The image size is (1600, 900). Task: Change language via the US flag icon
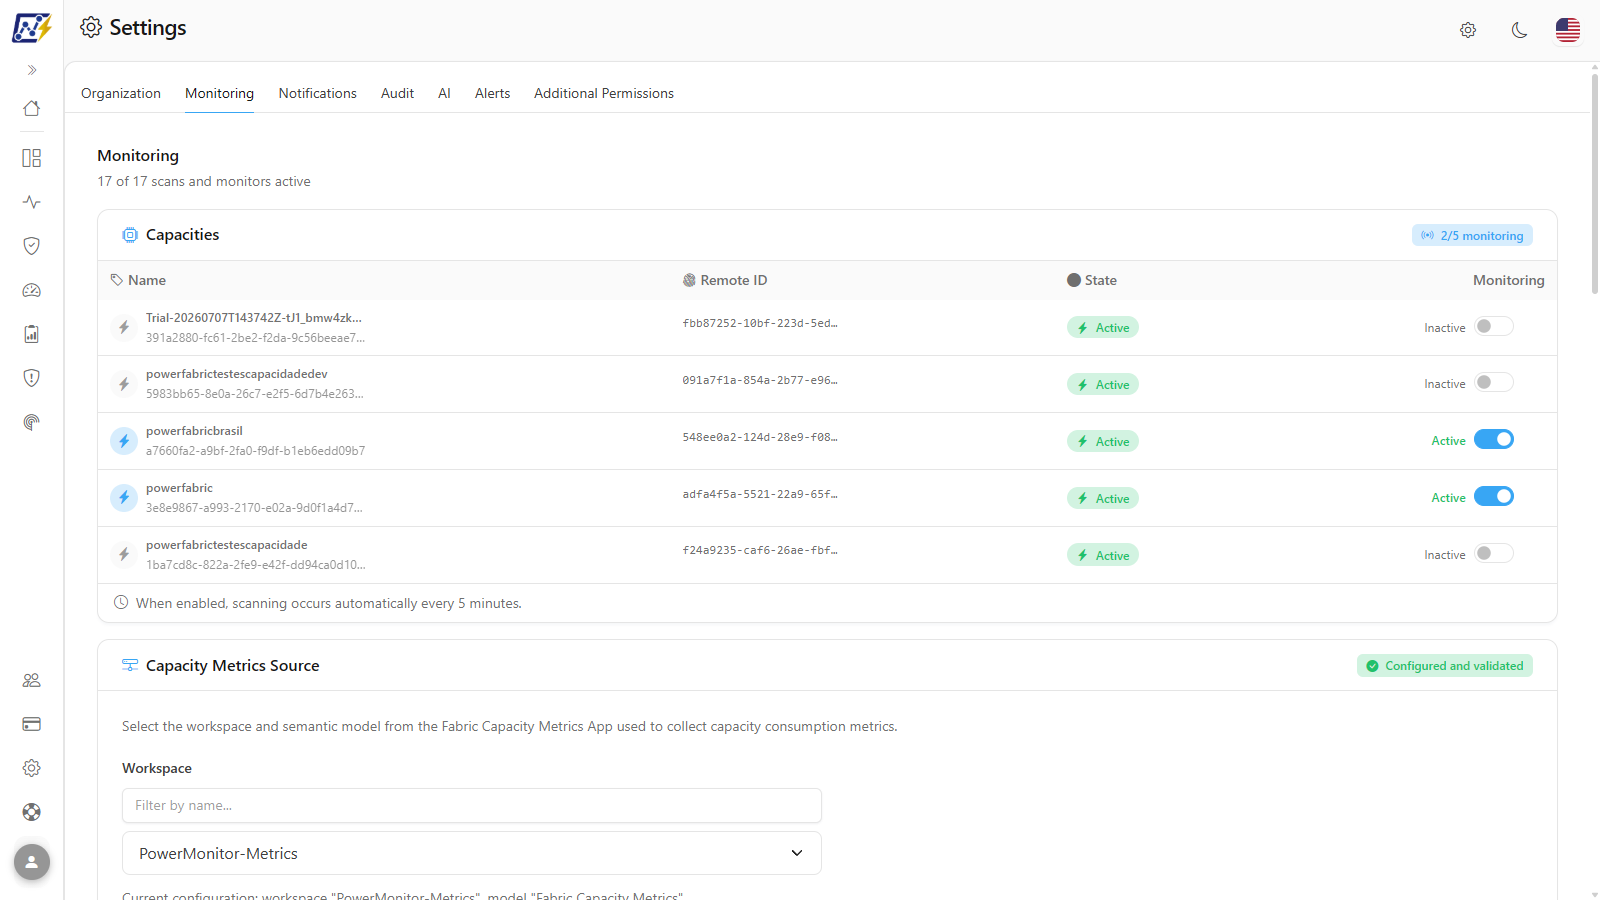(1568, 30)
